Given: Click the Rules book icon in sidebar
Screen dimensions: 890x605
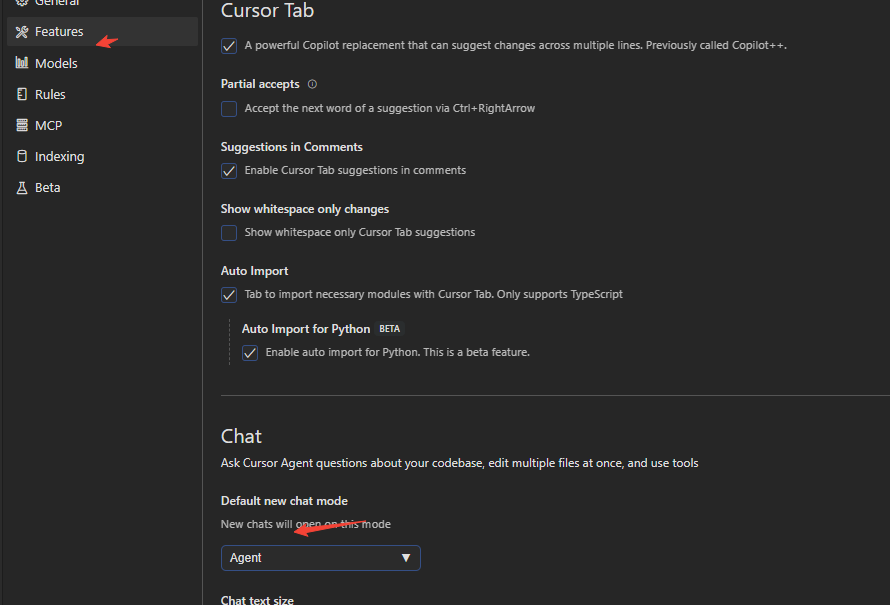Looking at the screenshot, I should click(22, 94).
